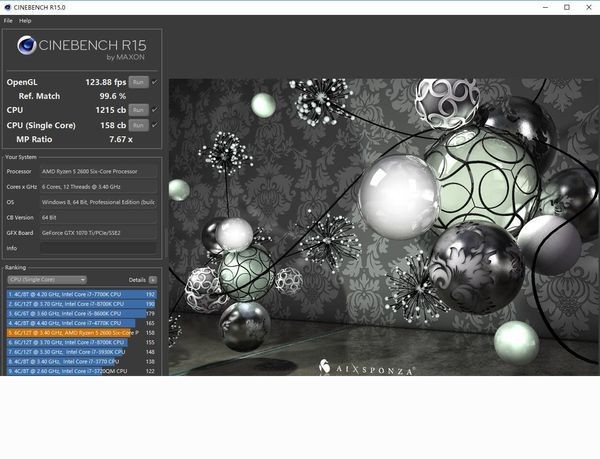Maximize the Cinebench window
600x459 pixels.
click(x=567, y=7)
